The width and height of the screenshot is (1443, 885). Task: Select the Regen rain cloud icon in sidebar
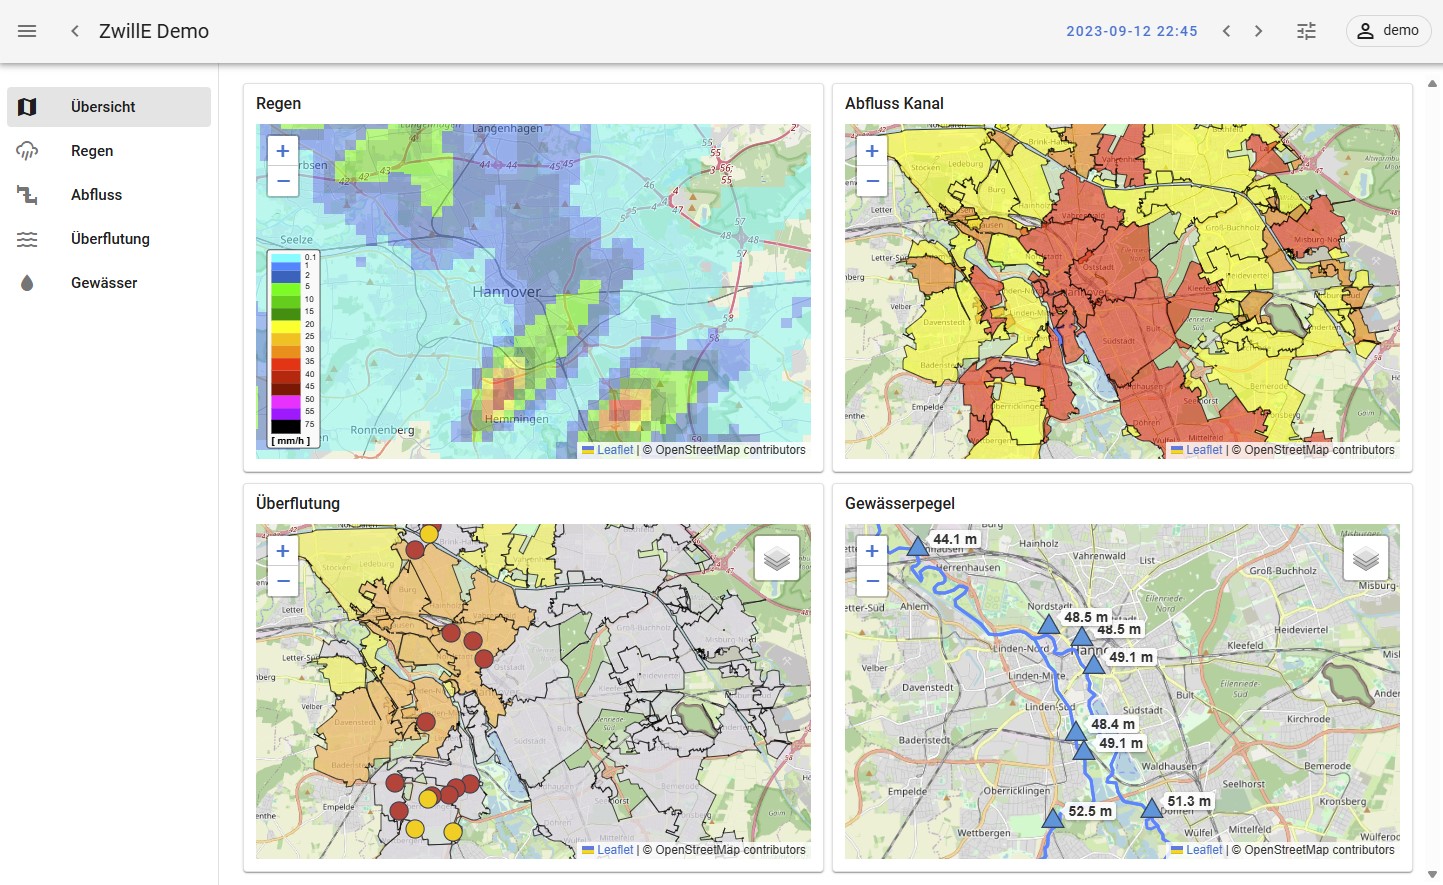[x=27, y=150]
